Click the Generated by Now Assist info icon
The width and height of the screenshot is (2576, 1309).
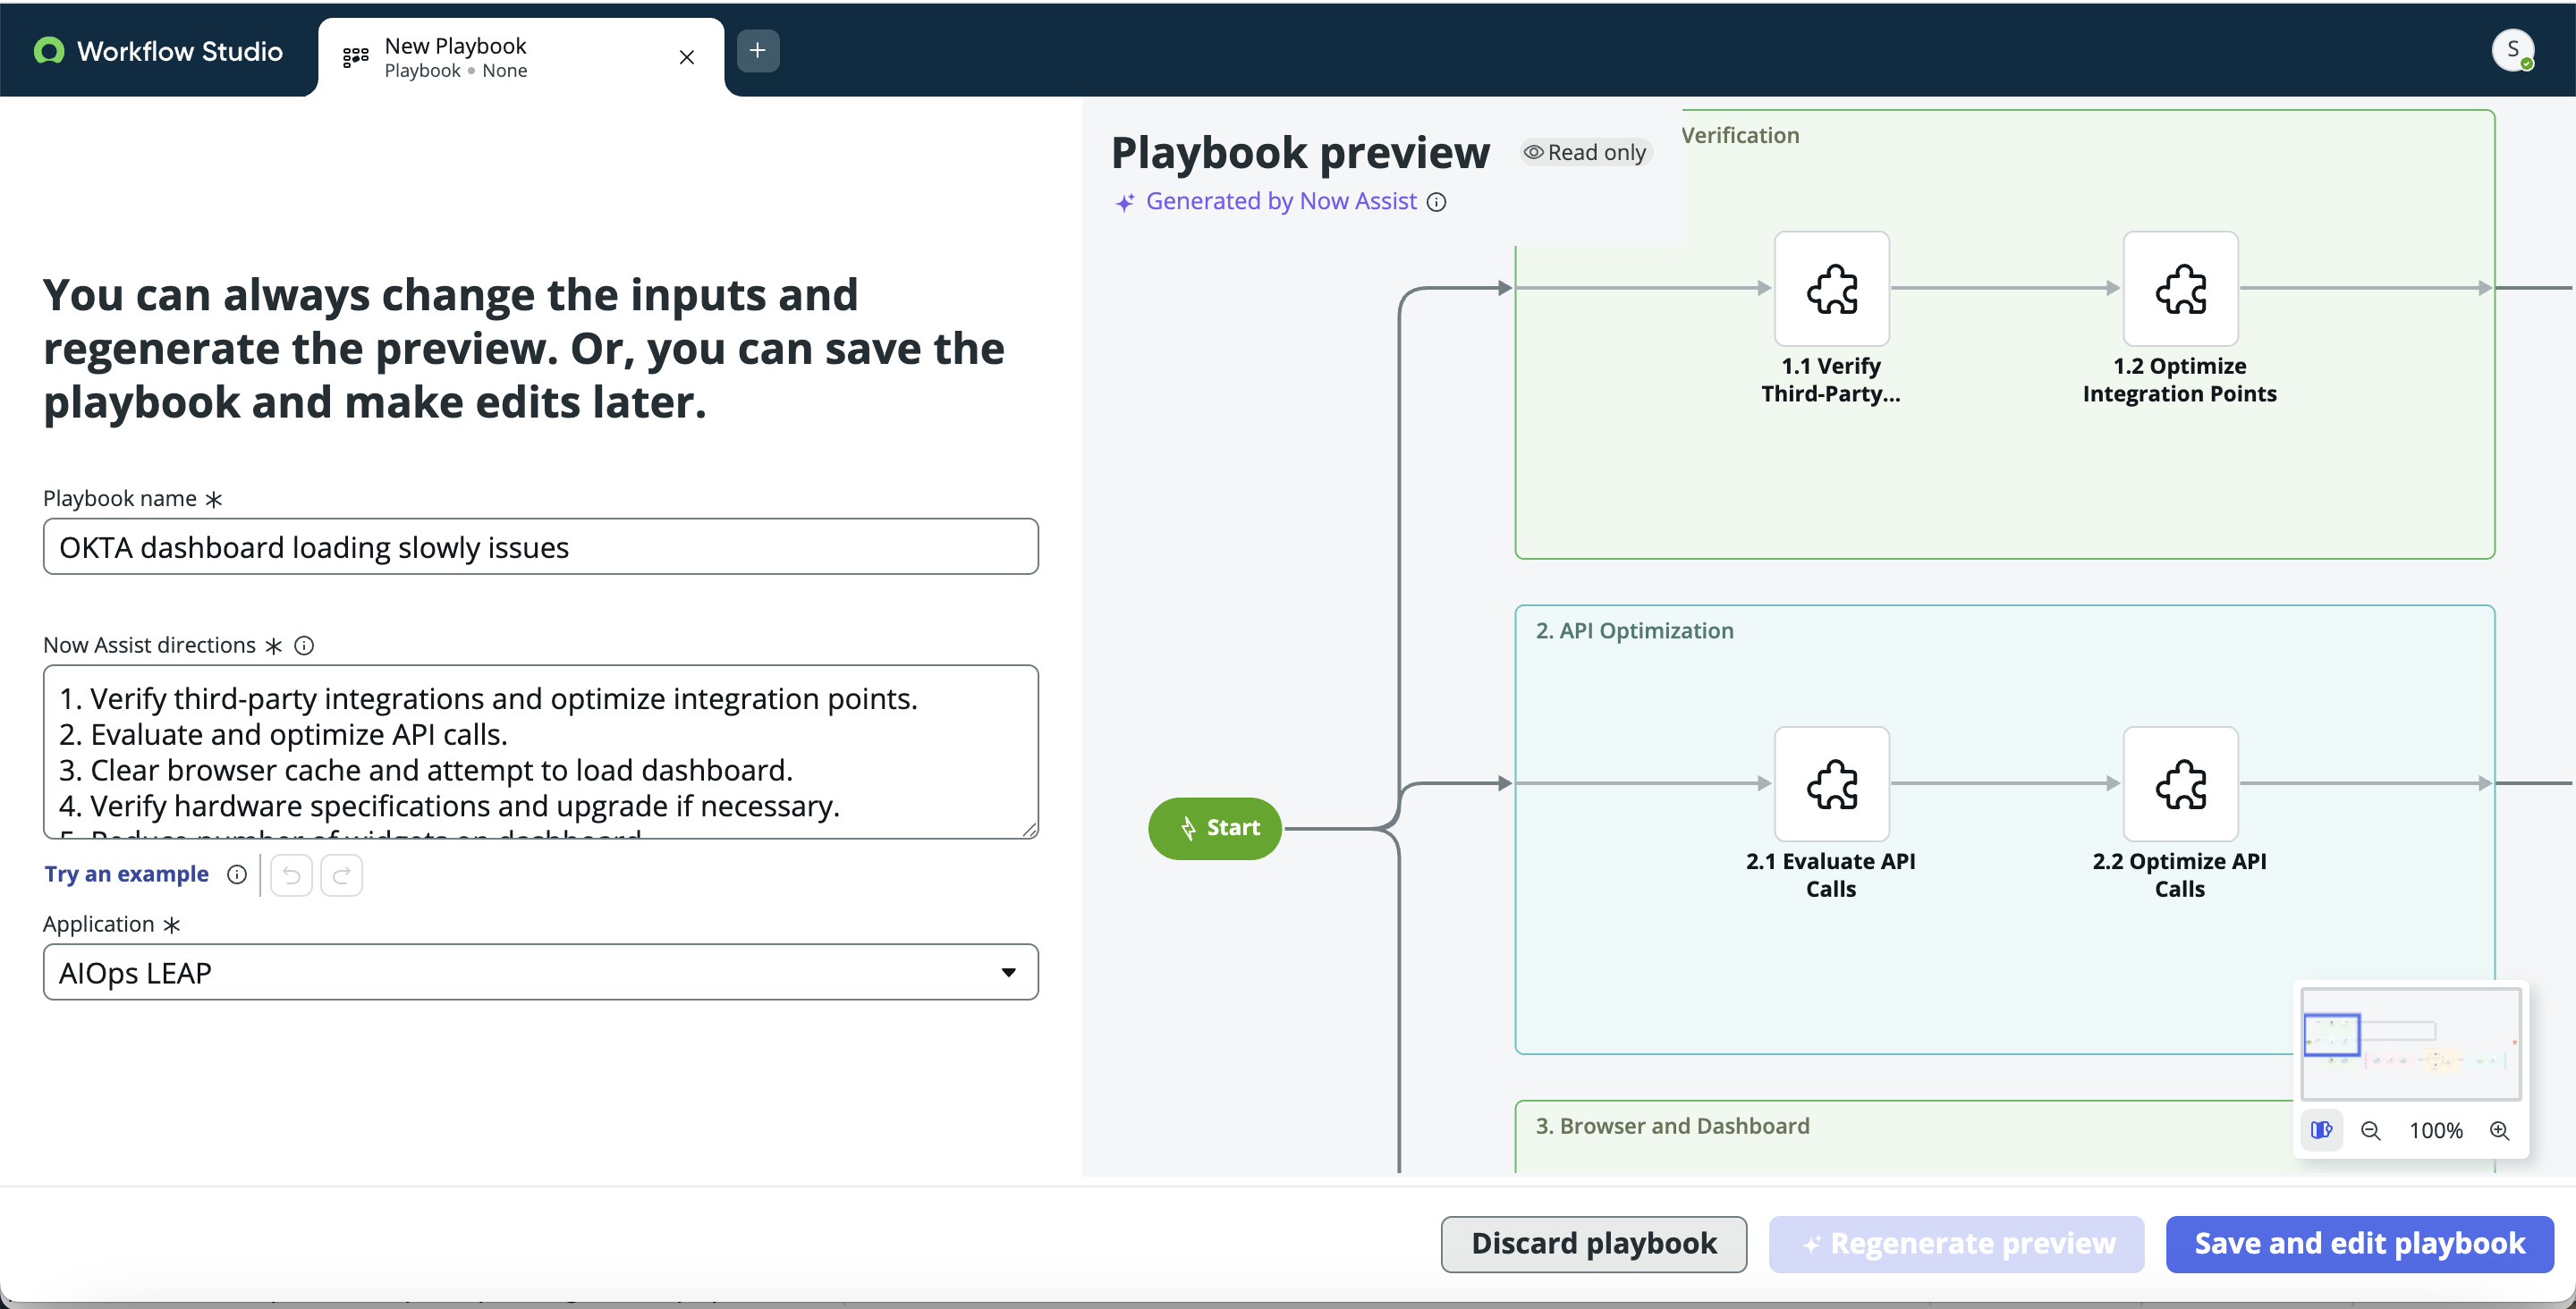[x=1436, y=202]
